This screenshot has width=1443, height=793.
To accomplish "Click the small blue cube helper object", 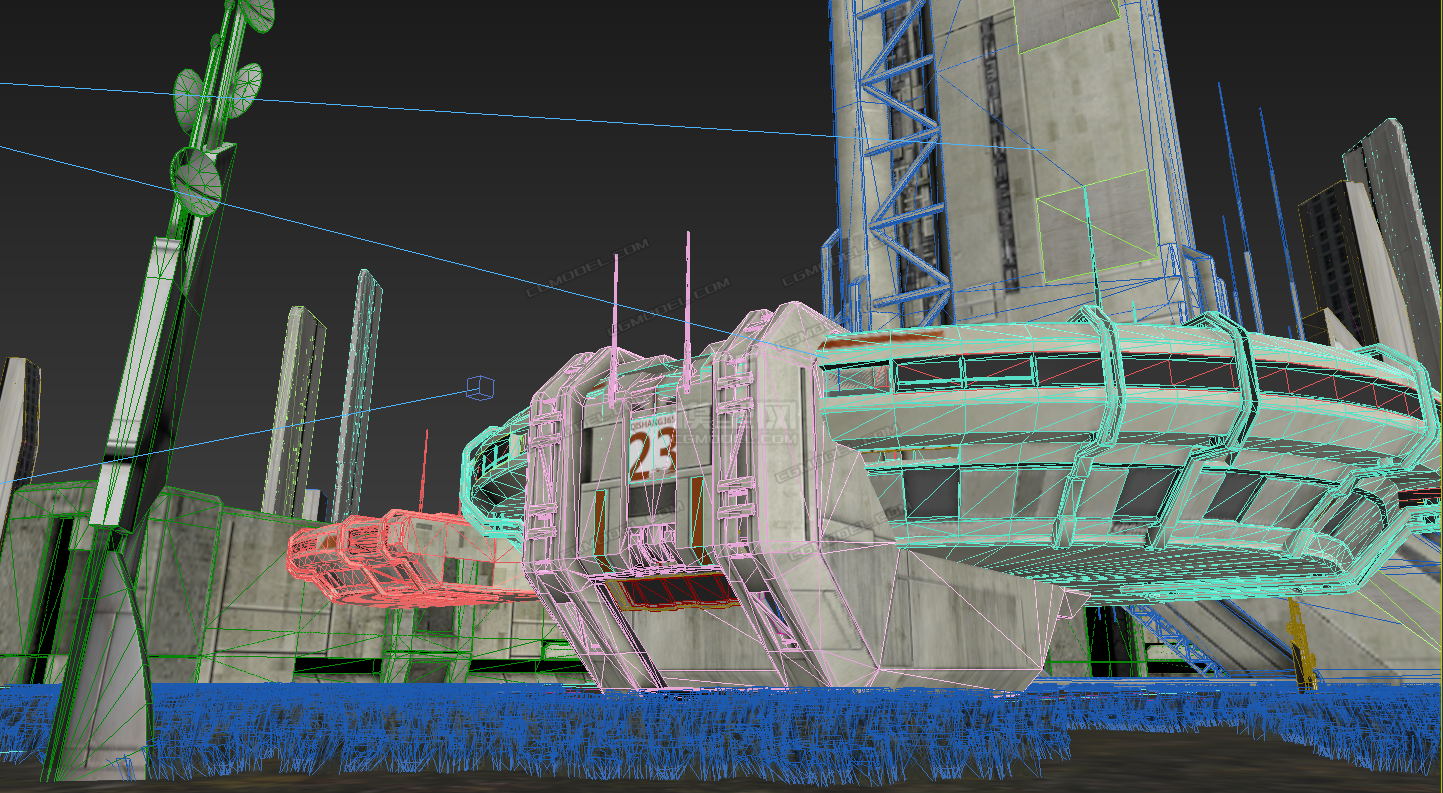I will (481, 388).
